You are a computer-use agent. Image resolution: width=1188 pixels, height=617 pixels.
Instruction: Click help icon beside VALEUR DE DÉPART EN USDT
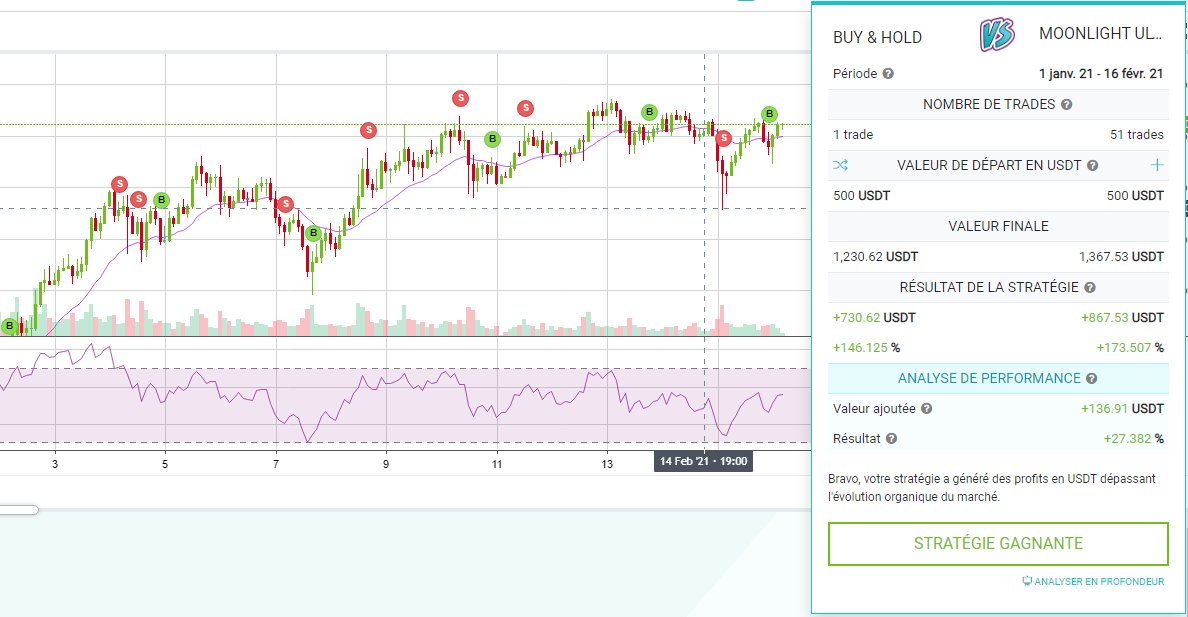pyautogui.click(x=1092, y=165)
